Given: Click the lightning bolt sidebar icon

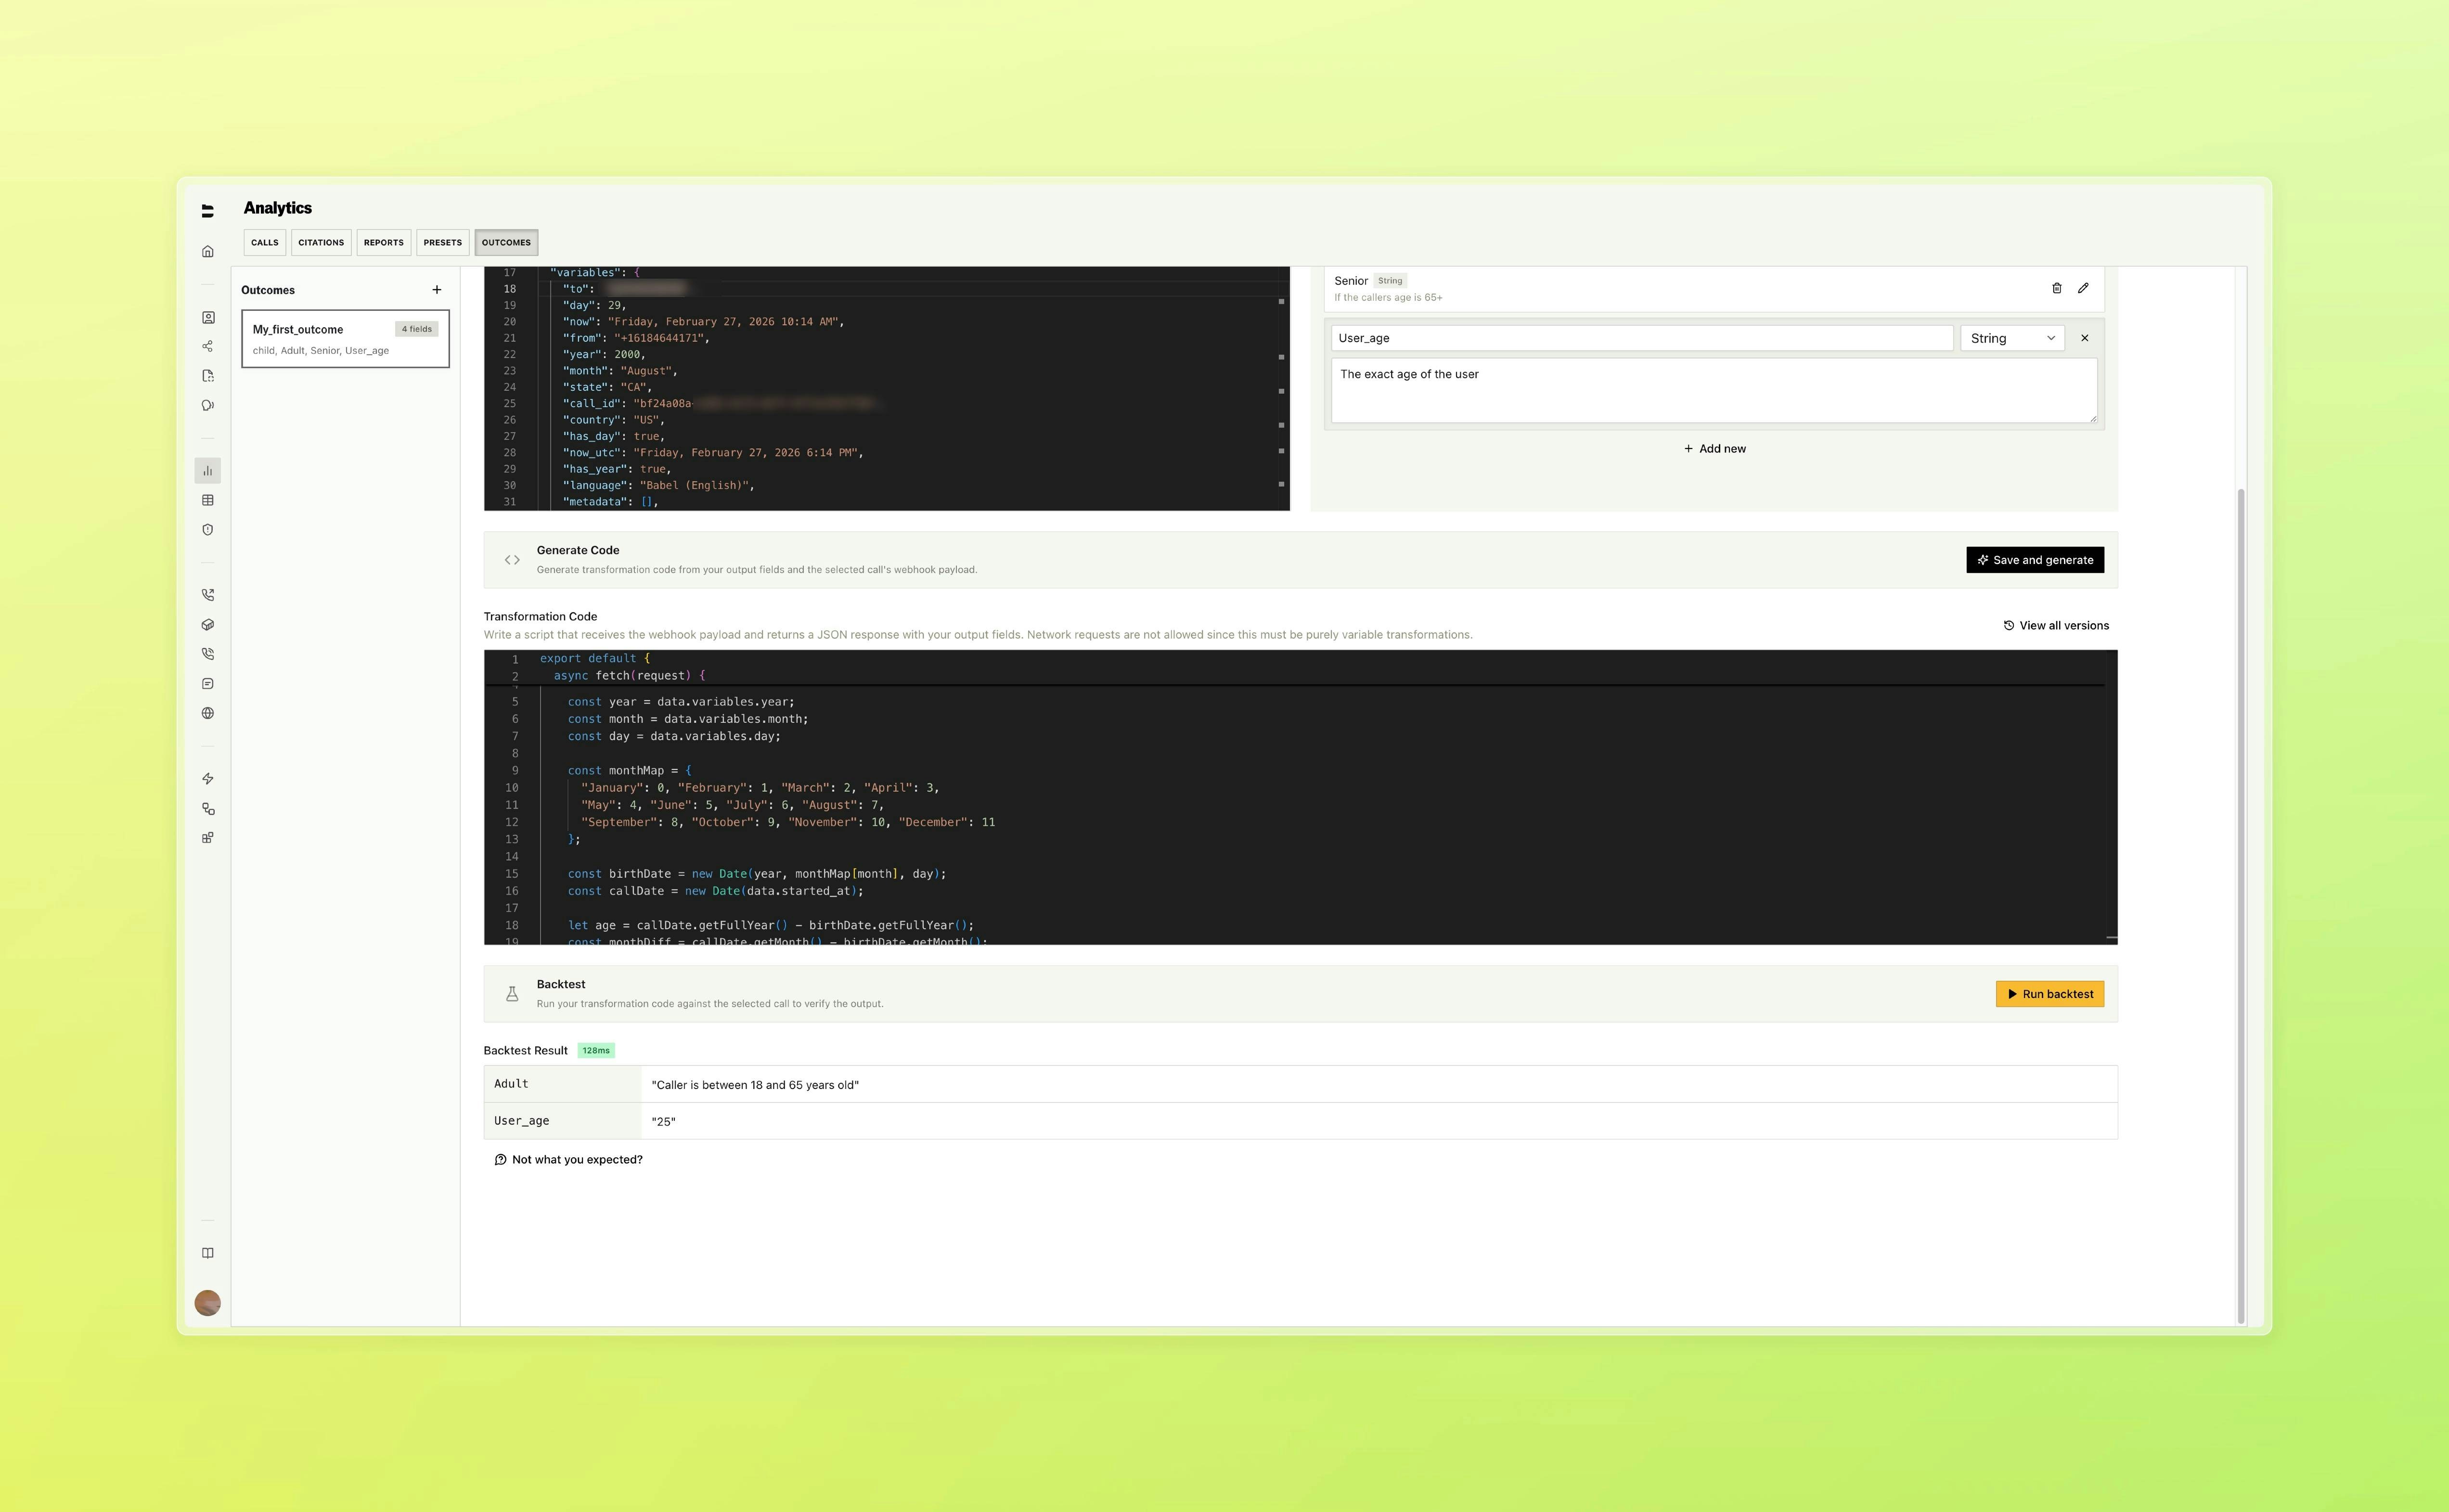Looking at the screenshot, I should (x=208, y=779).
